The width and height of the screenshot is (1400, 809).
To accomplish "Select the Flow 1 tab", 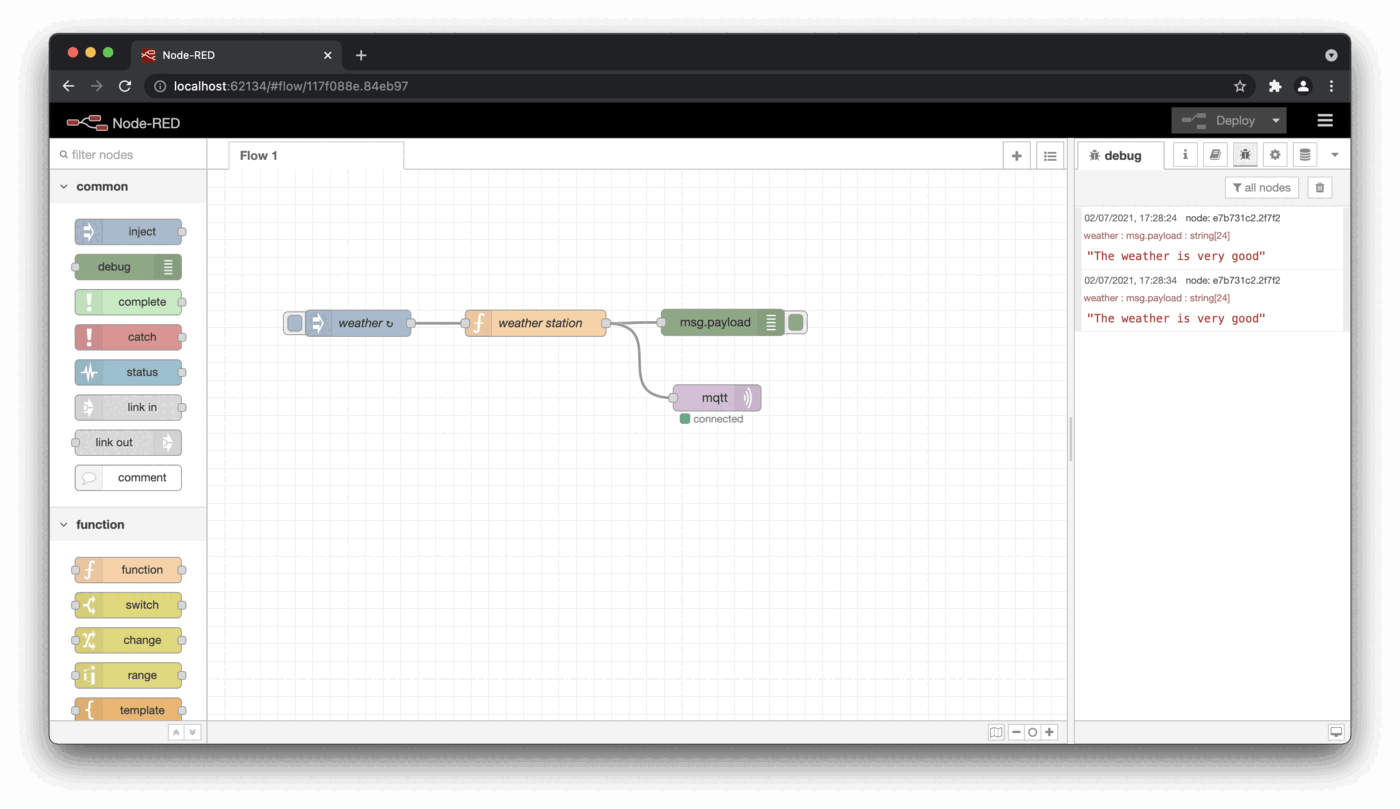I will (259, 156).
